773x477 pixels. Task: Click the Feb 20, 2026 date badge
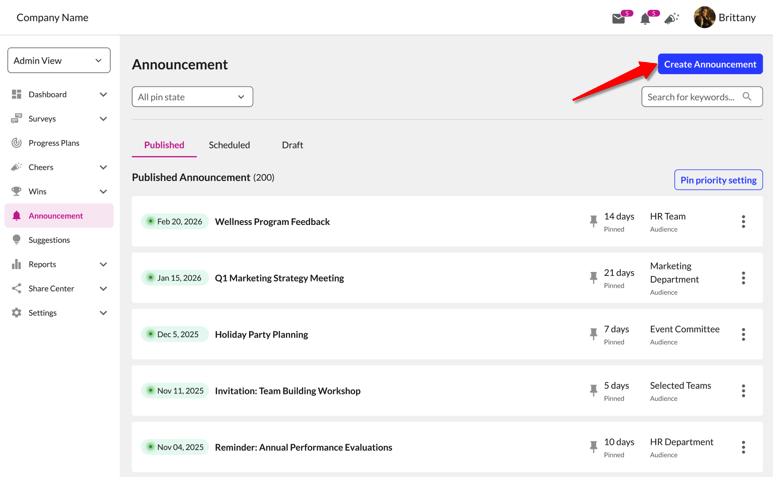[175, 221]
